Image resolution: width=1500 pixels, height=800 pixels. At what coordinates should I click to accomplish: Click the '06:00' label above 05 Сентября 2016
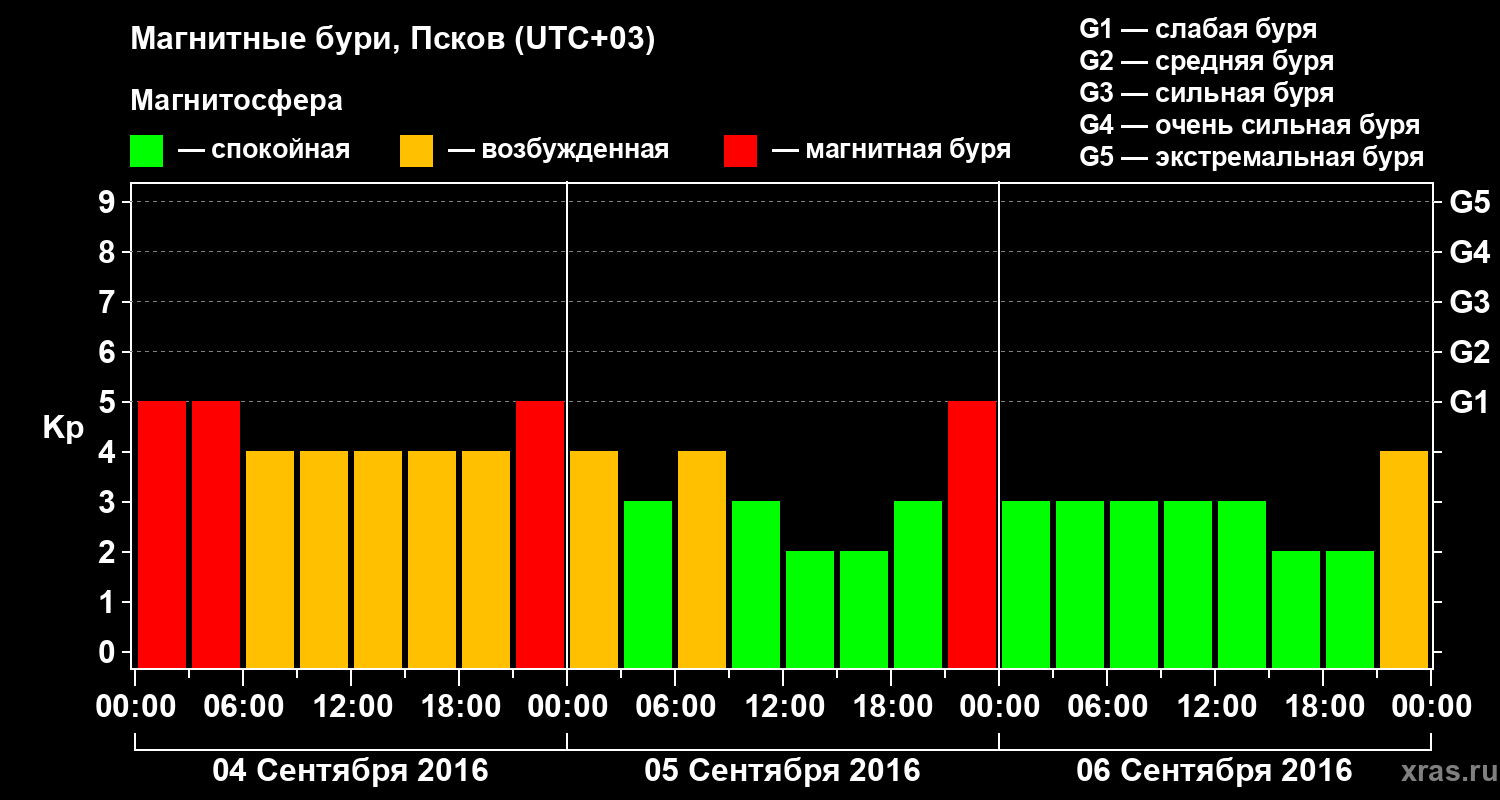[675, 707]
